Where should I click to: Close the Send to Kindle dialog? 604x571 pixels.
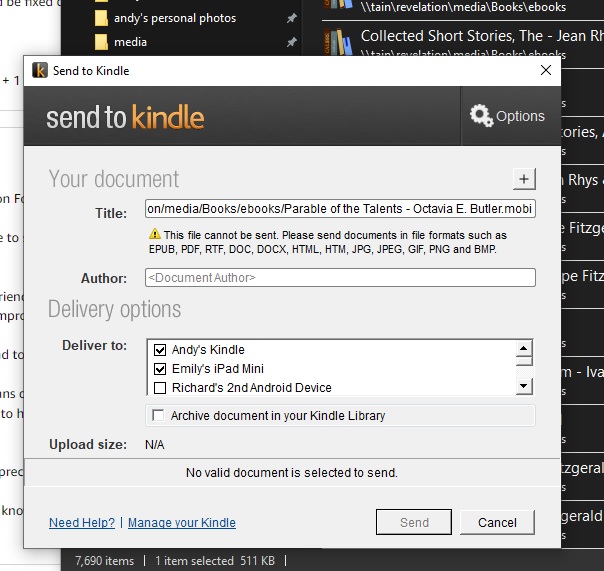point(546,70)
